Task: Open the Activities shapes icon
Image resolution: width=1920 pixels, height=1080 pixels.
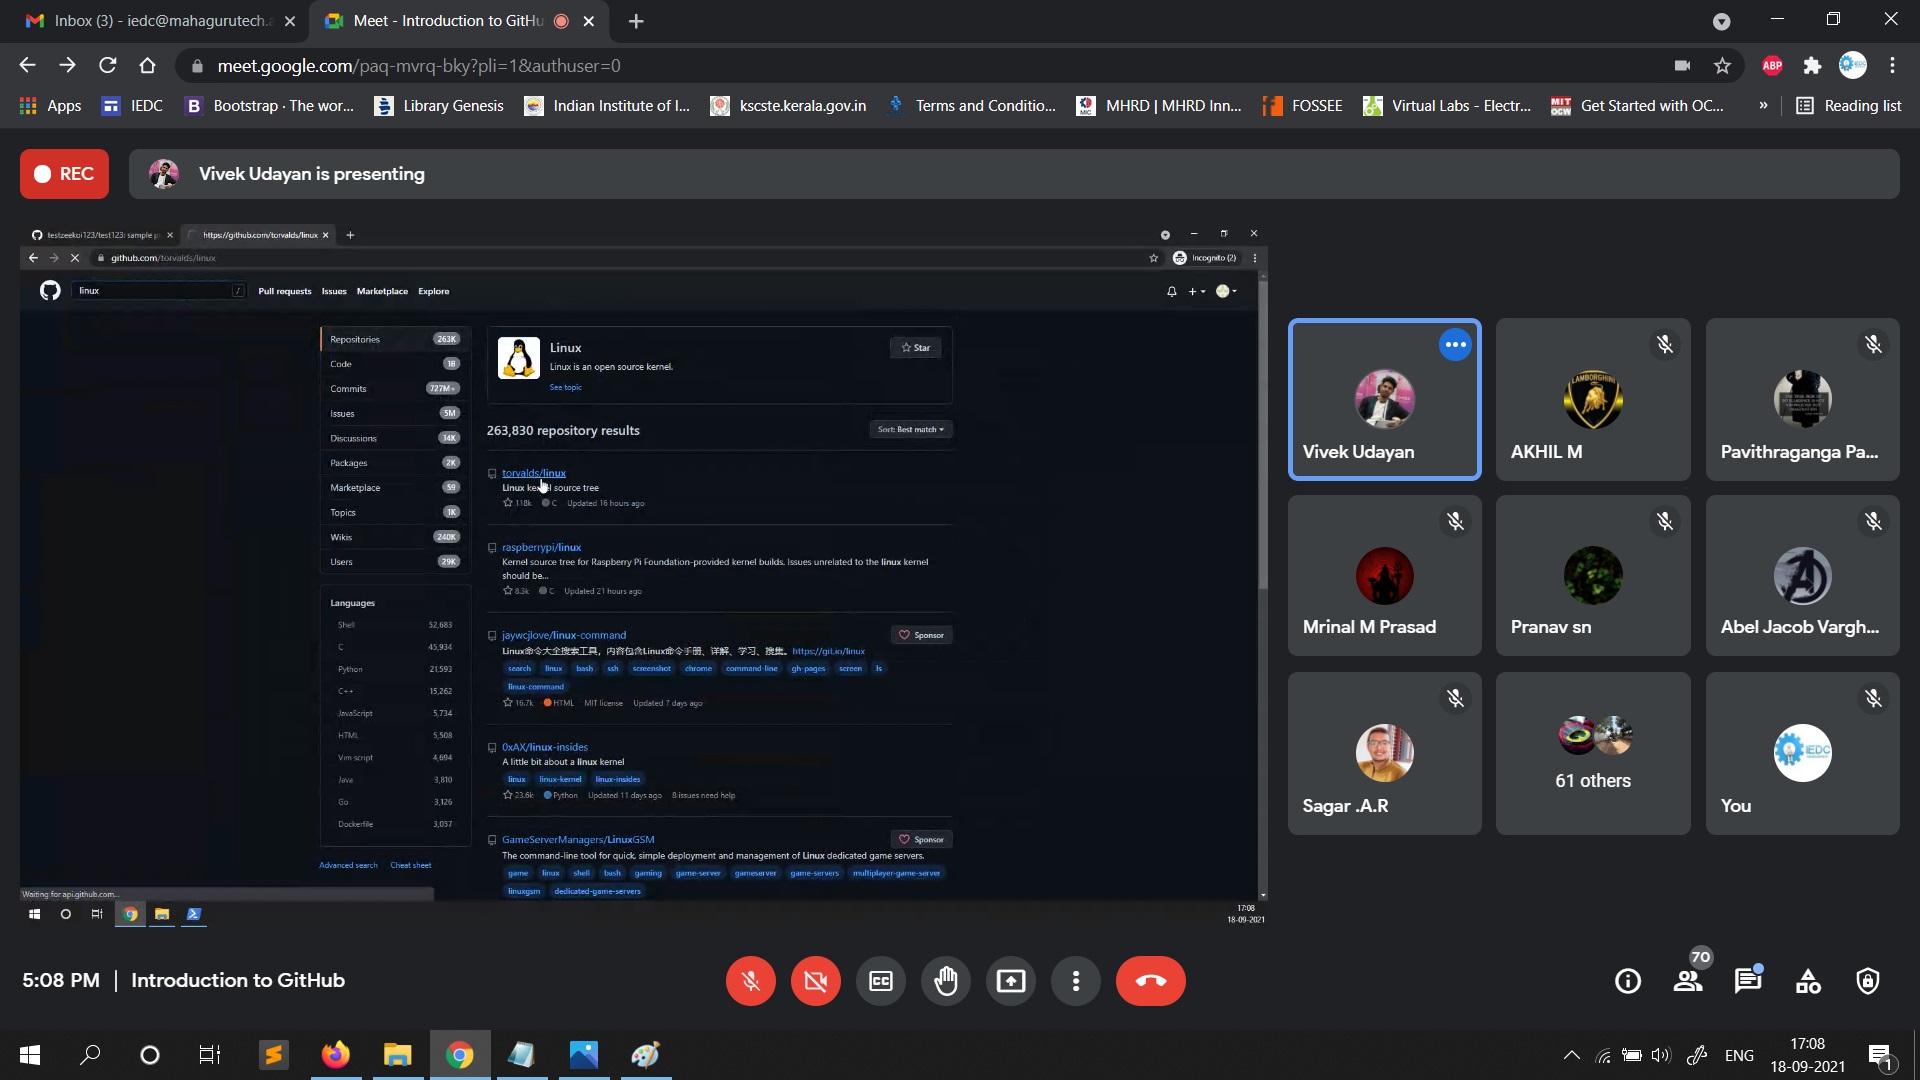Action: coord(1808,981)
